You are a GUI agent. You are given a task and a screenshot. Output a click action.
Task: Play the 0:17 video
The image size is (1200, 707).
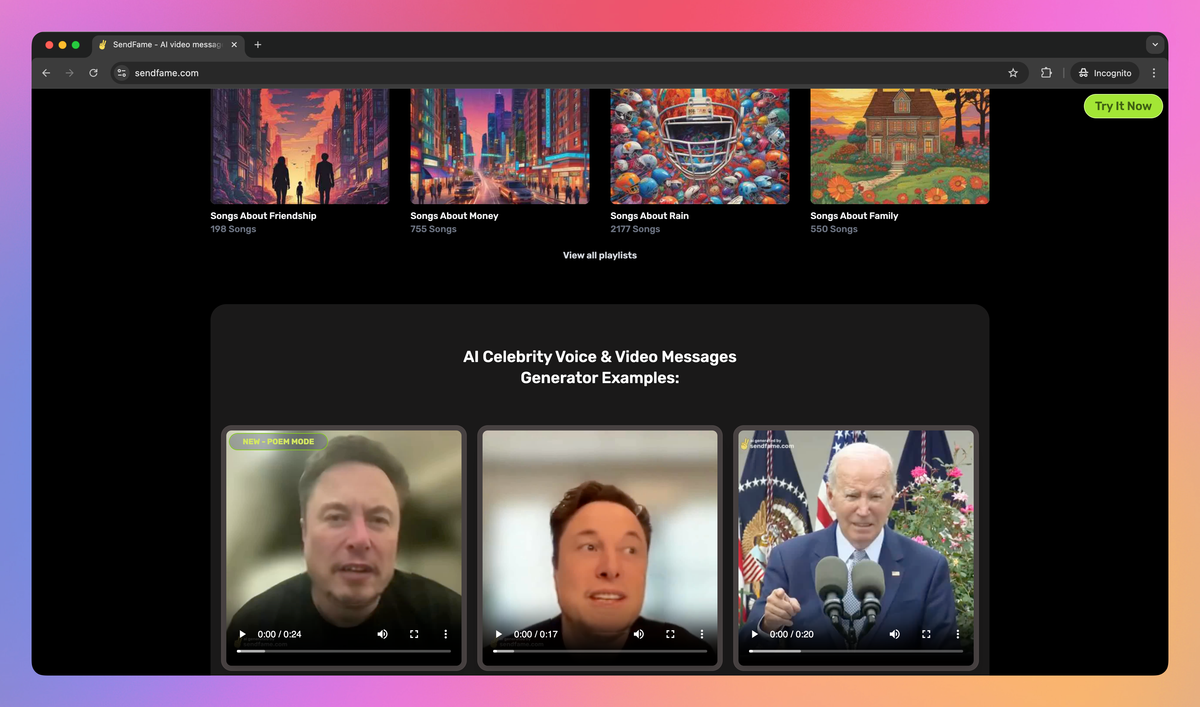(499, 634)
